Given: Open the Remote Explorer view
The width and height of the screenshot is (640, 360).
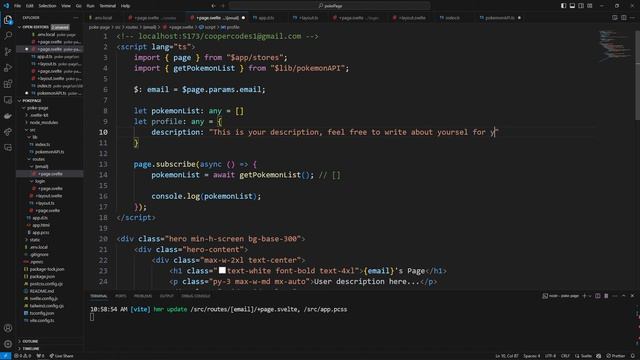Looking at the screenshot, I should tap(8, 100).
